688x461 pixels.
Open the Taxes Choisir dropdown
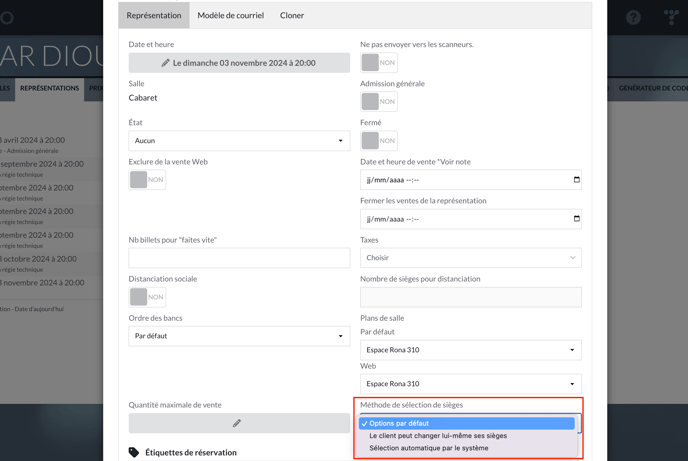click(470, 258)
